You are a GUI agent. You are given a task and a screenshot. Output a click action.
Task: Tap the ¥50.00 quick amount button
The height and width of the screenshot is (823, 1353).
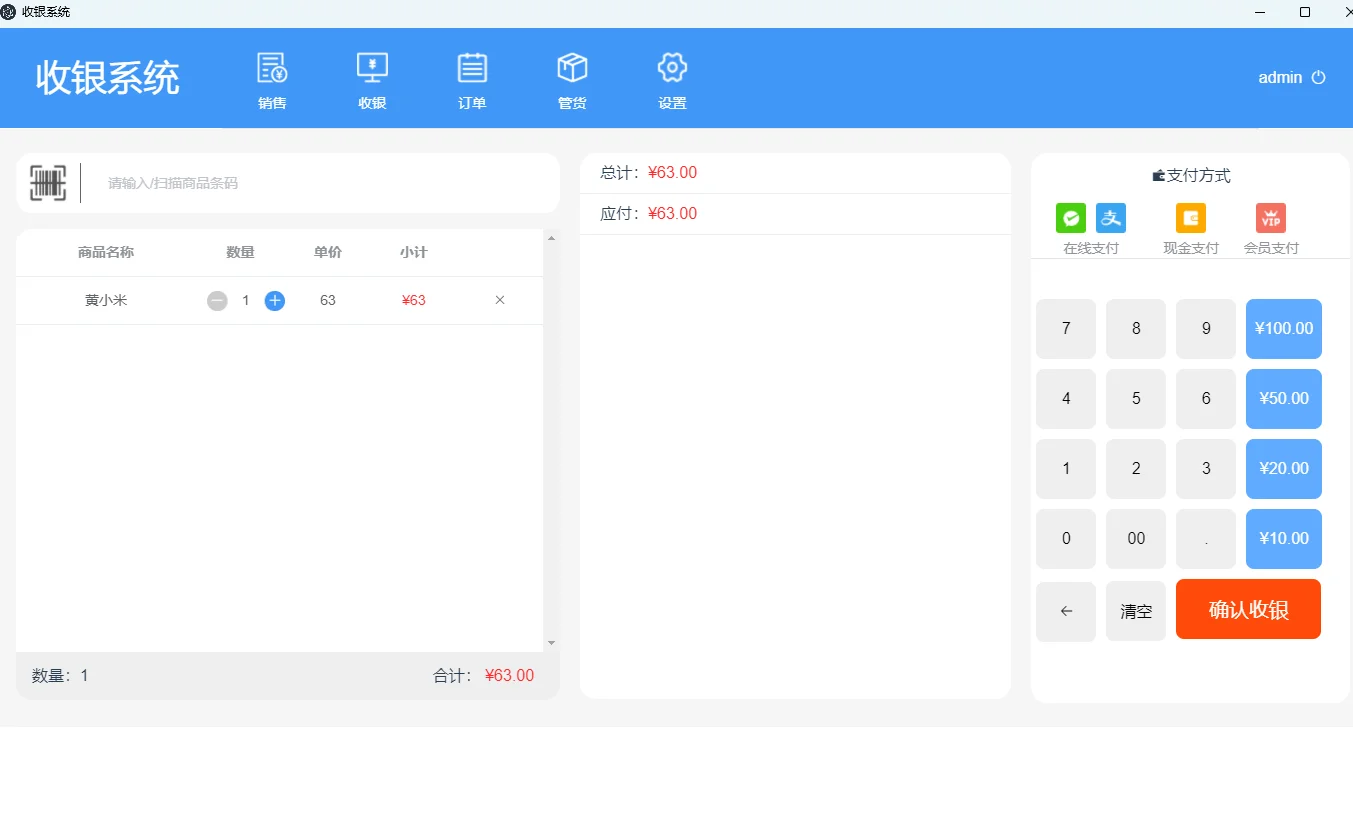pos(1284,399)
